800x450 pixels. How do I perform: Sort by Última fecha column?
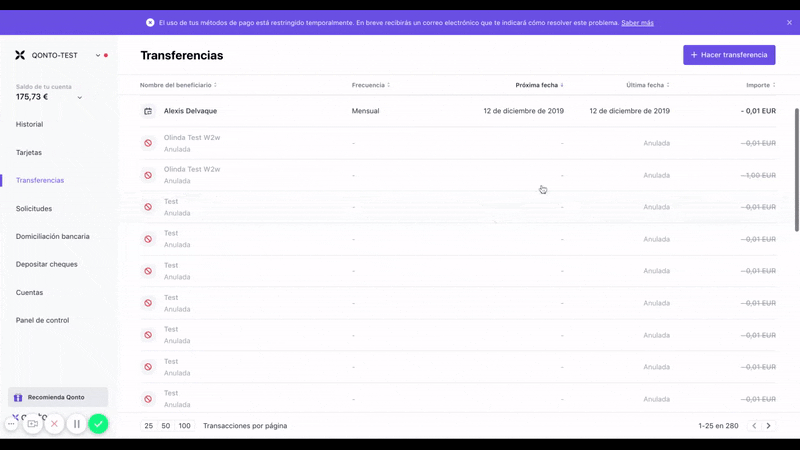647,85
